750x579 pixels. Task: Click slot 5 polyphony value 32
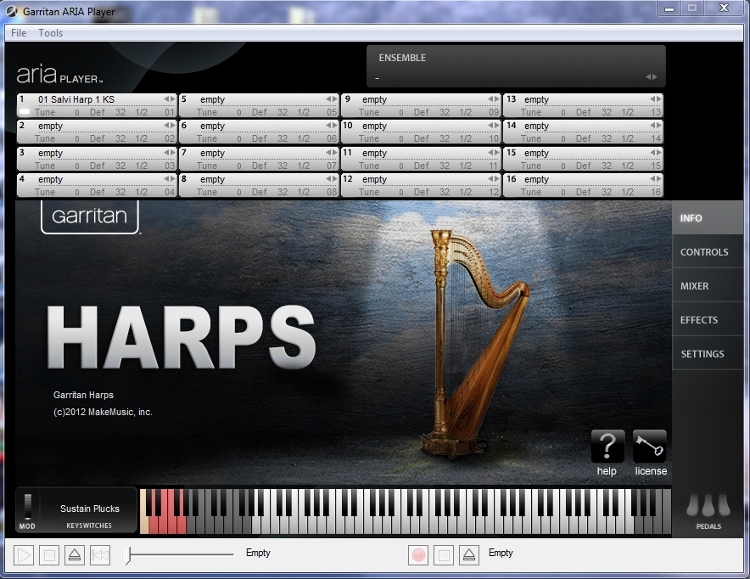click(x=283, y=112)
